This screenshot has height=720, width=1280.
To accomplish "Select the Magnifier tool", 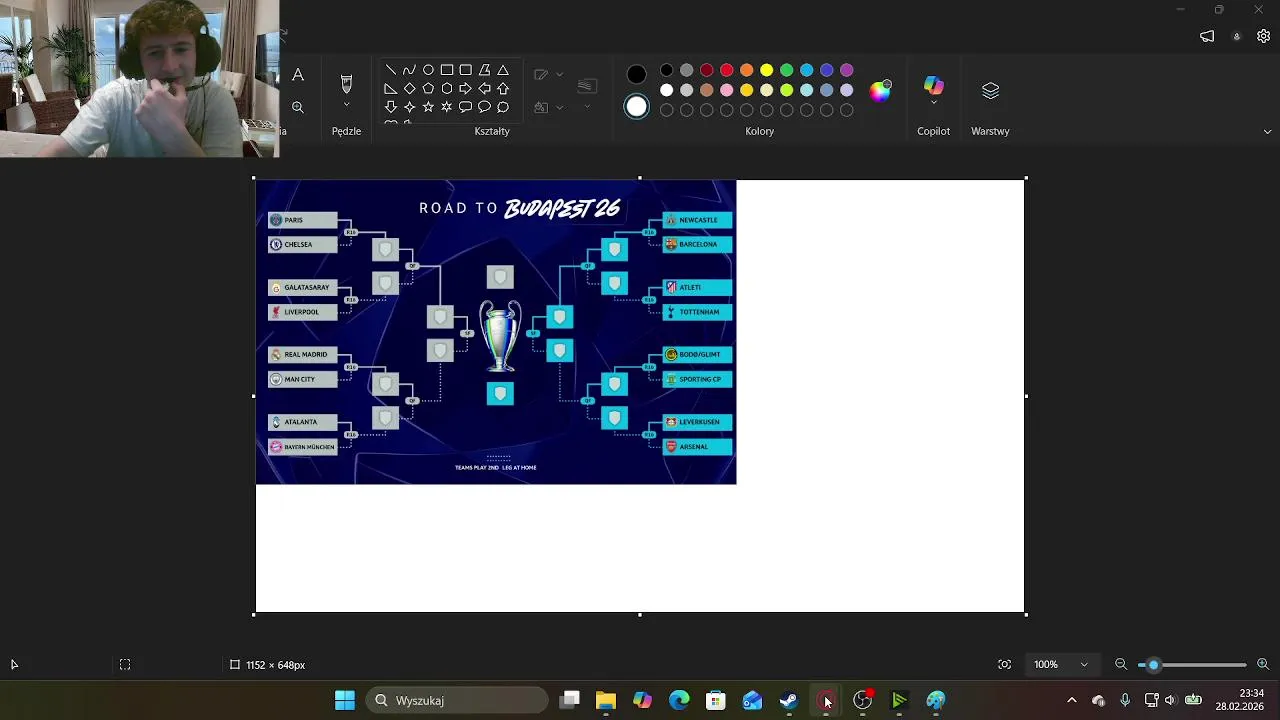I will coord(298,107).
